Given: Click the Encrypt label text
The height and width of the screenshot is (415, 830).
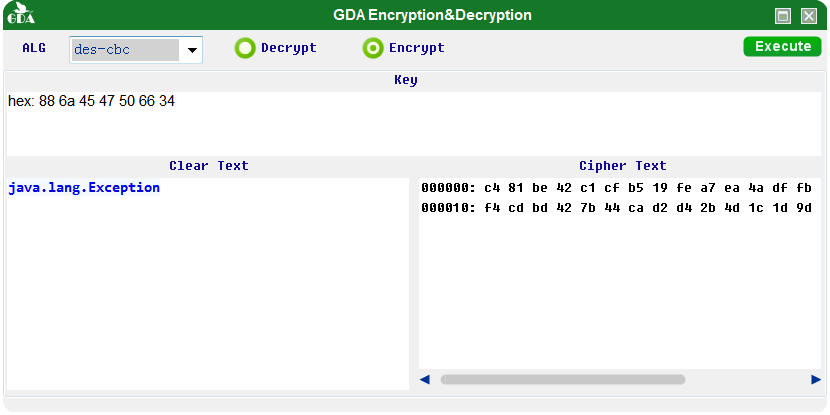Looking at the screenshot, I should (417, 48).
